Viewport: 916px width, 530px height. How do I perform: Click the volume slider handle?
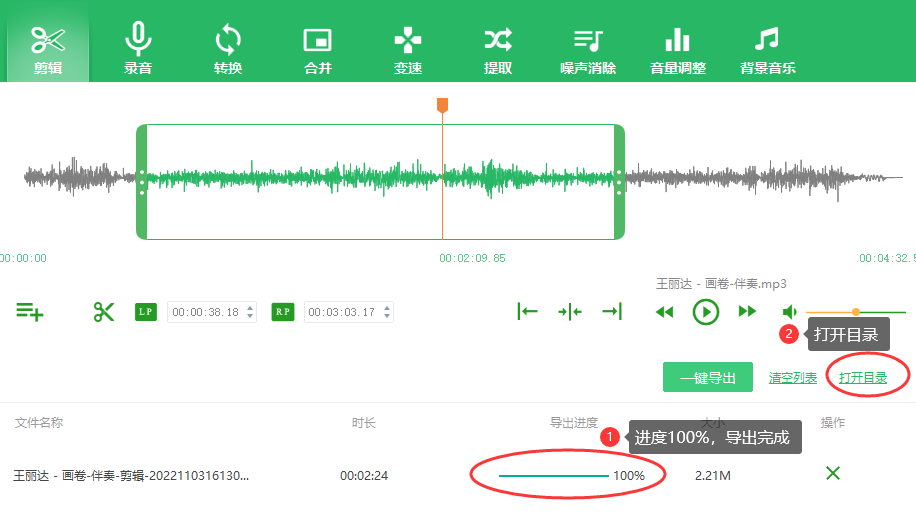click(856, 312)
